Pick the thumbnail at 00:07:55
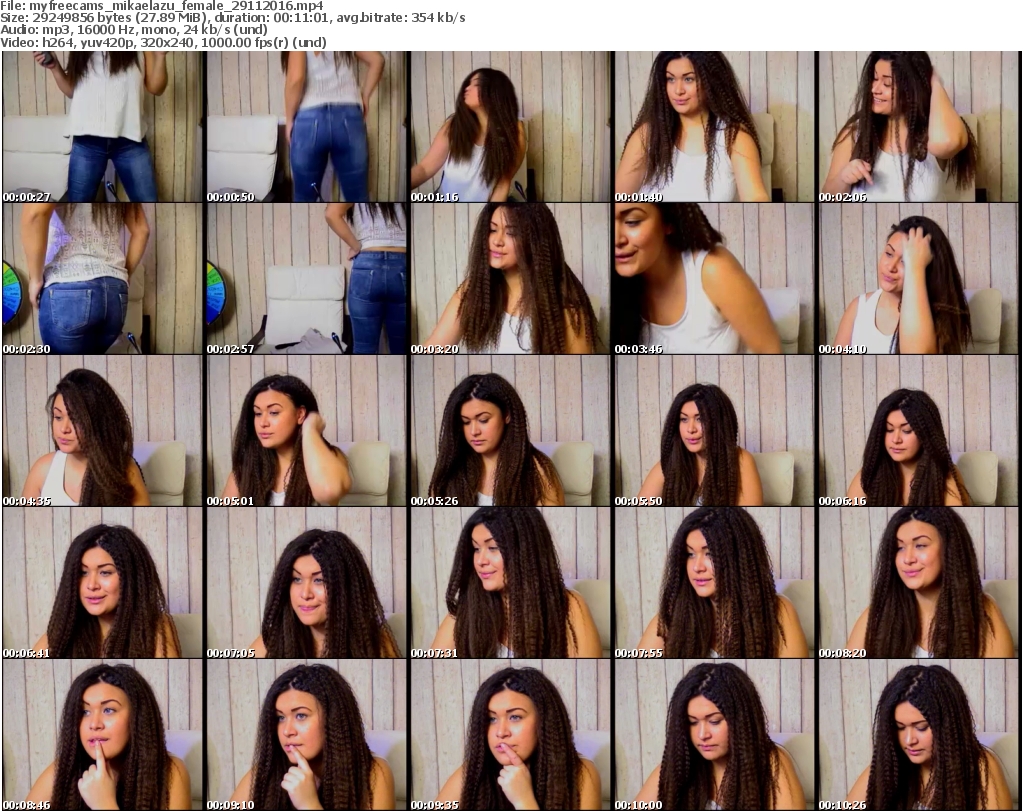1024x811 pixels. pos(714,583)
